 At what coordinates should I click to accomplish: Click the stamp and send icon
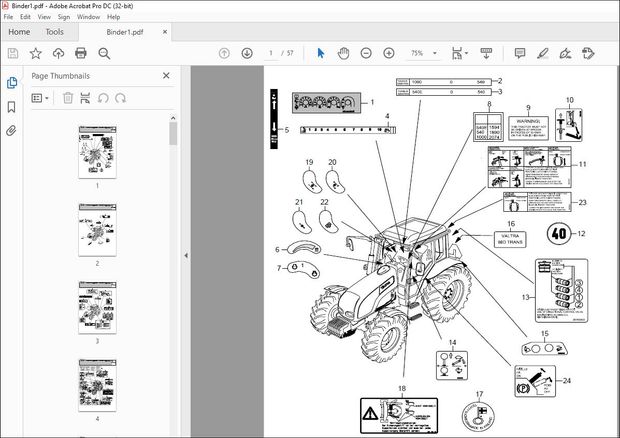pos(588,53)
